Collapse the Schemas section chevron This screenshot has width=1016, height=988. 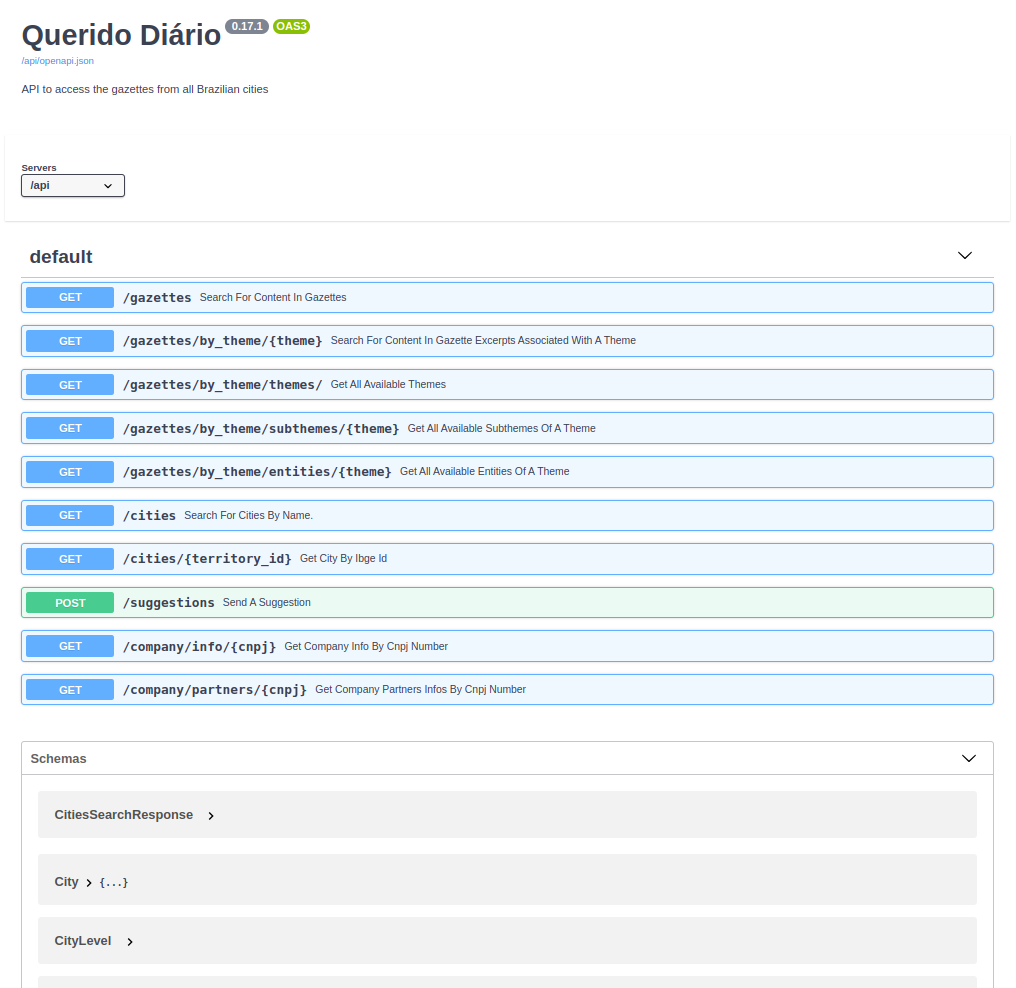(968, 759)
